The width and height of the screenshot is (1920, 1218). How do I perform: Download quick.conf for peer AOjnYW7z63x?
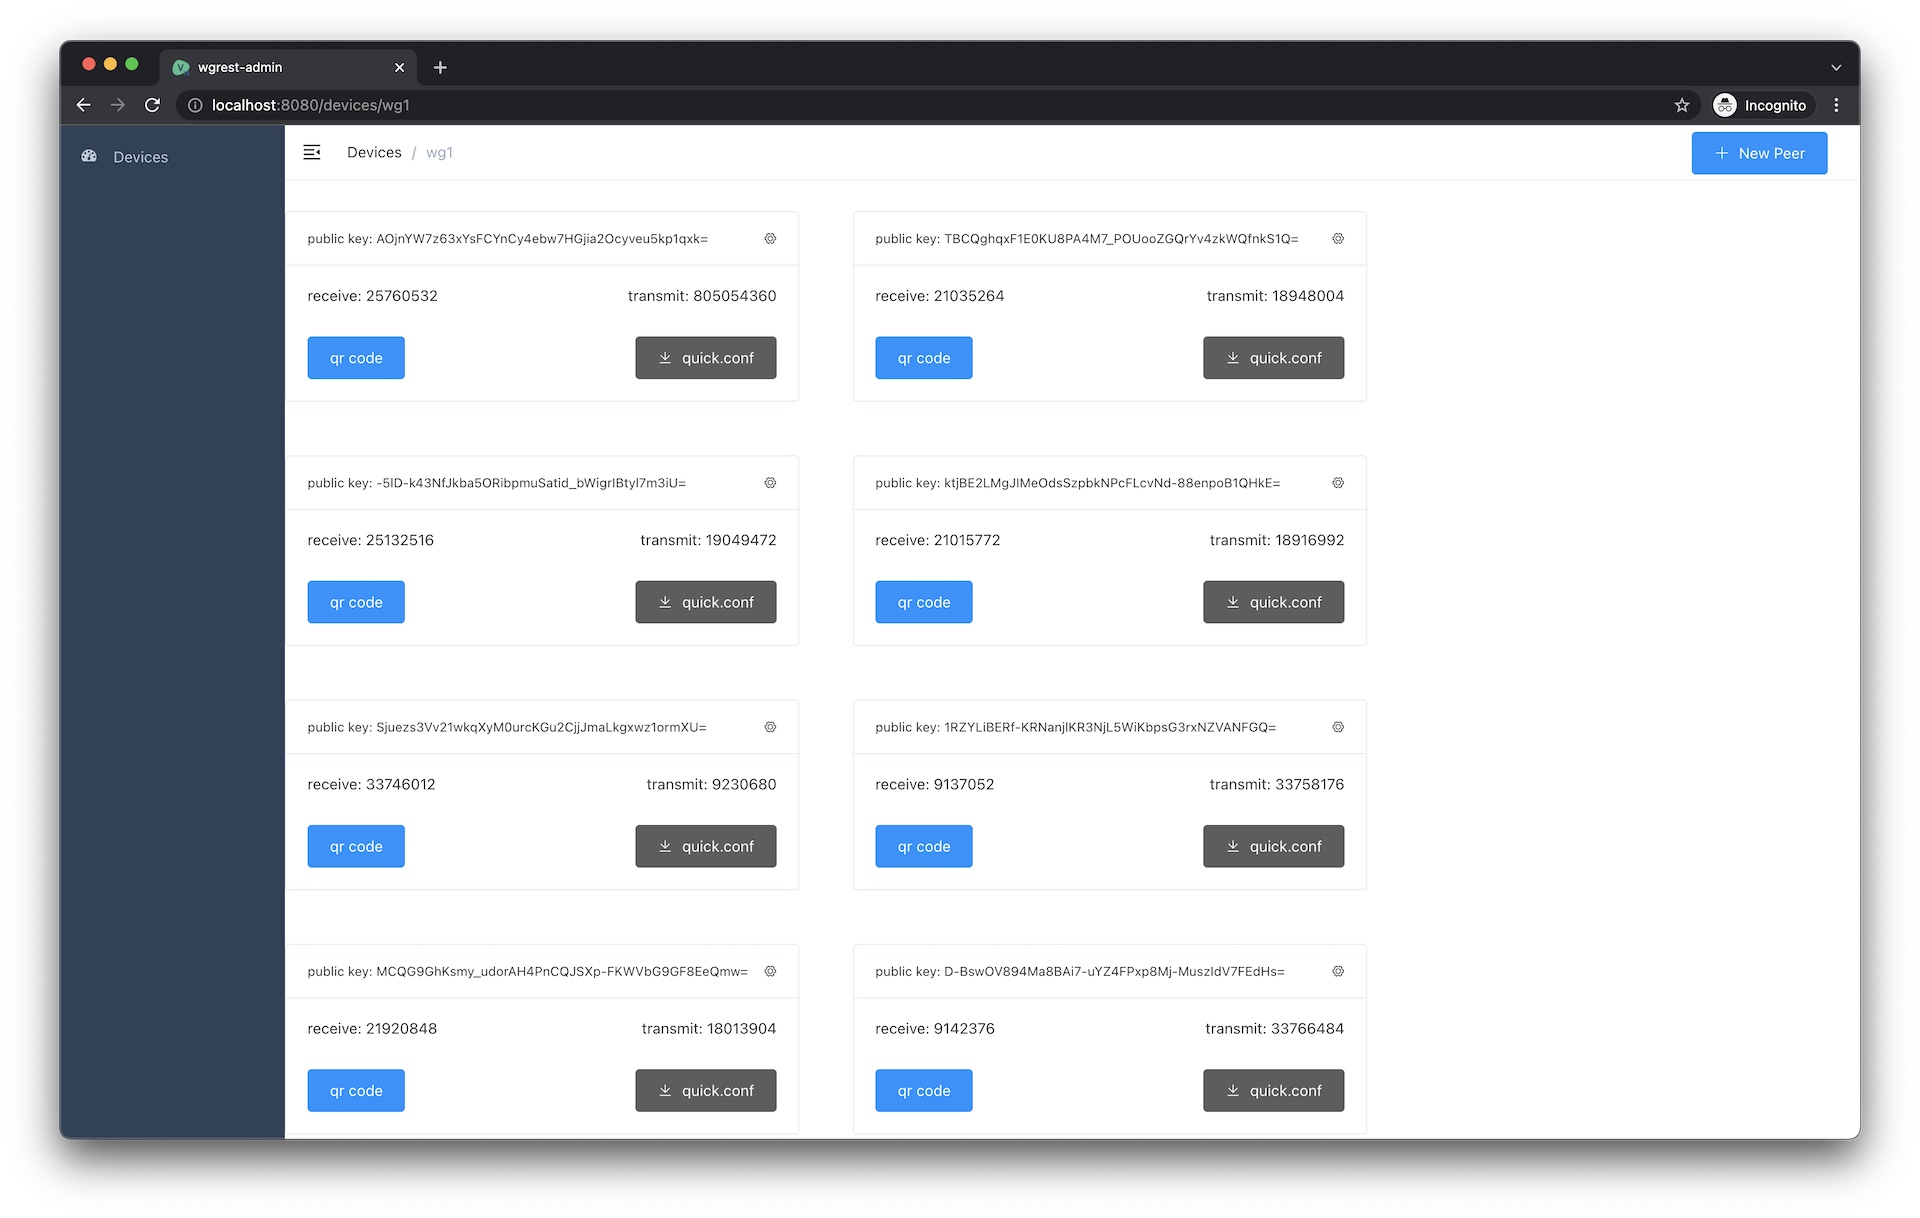(706, 358)
